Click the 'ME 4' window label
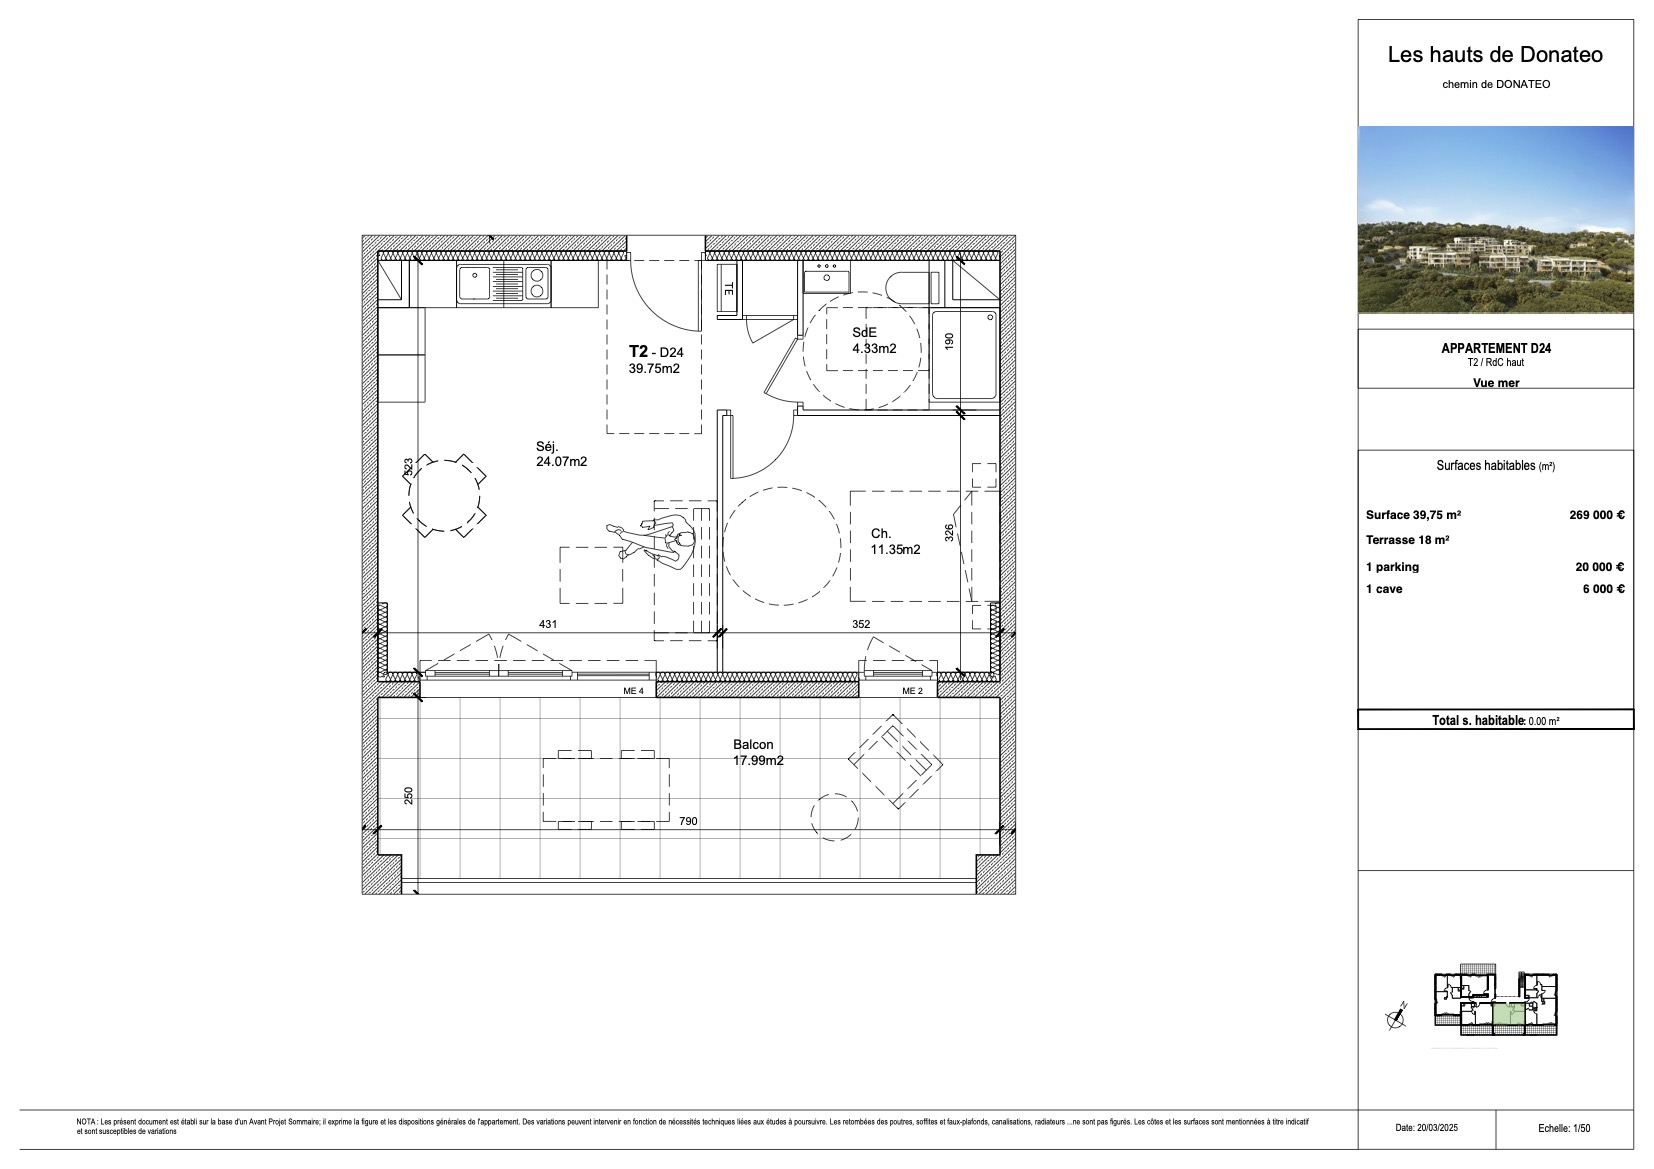Screen dimensions: 1654x1169 click(633, 691)
